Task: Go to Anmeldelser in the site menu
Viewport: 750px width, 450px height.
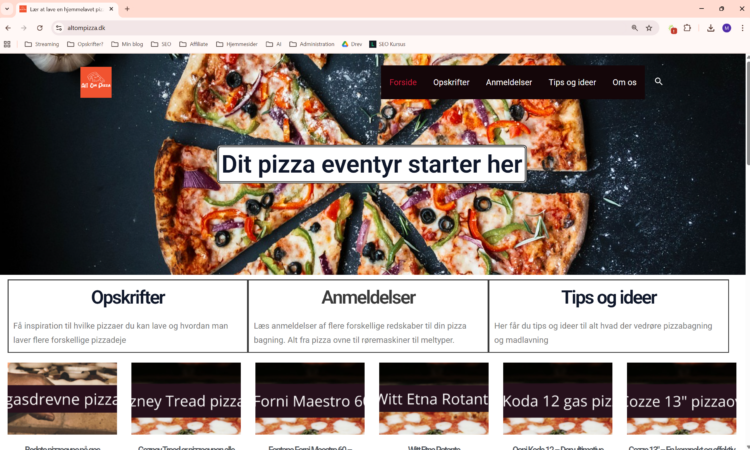Action: [509, 82]
